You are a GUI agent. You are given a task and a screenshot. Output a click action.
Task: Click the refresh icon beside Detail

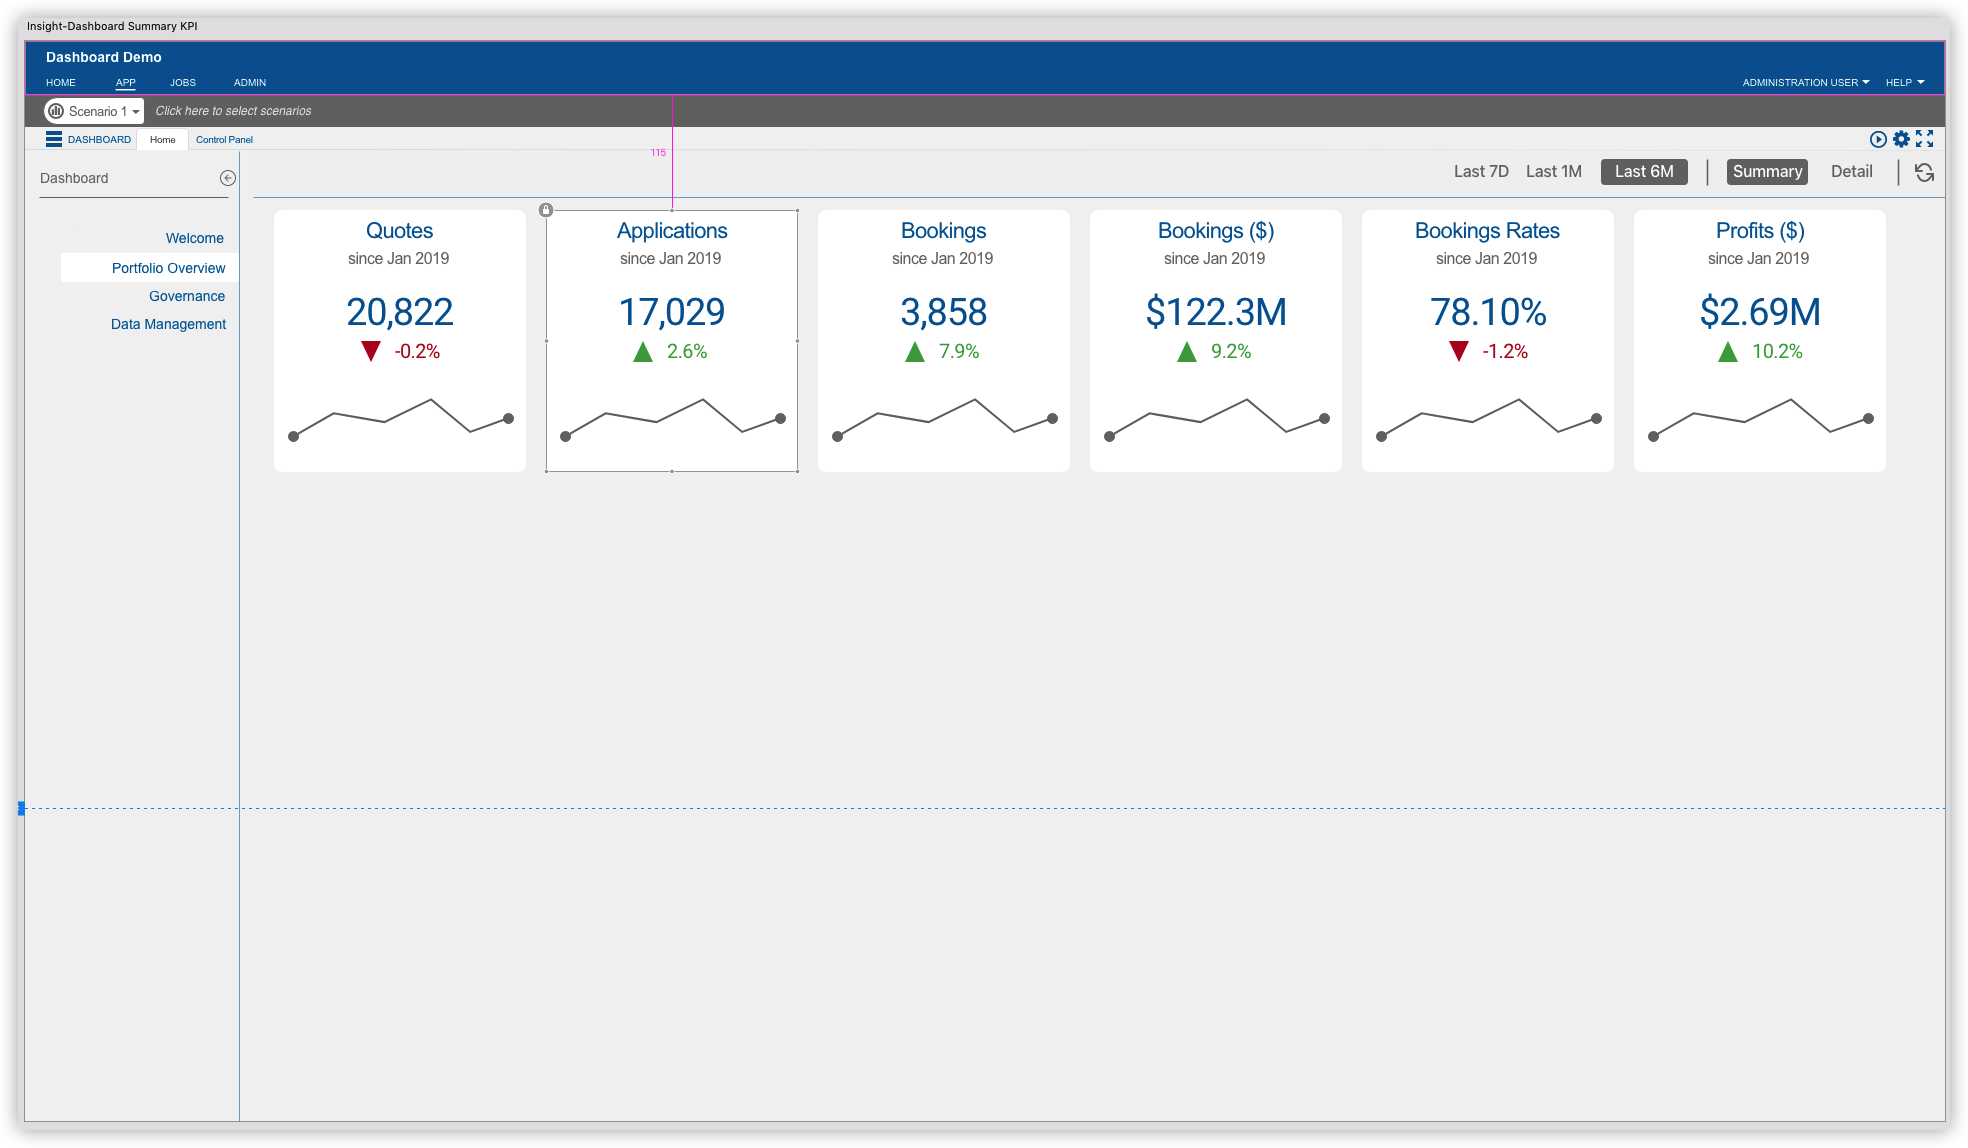[1924, 172]
